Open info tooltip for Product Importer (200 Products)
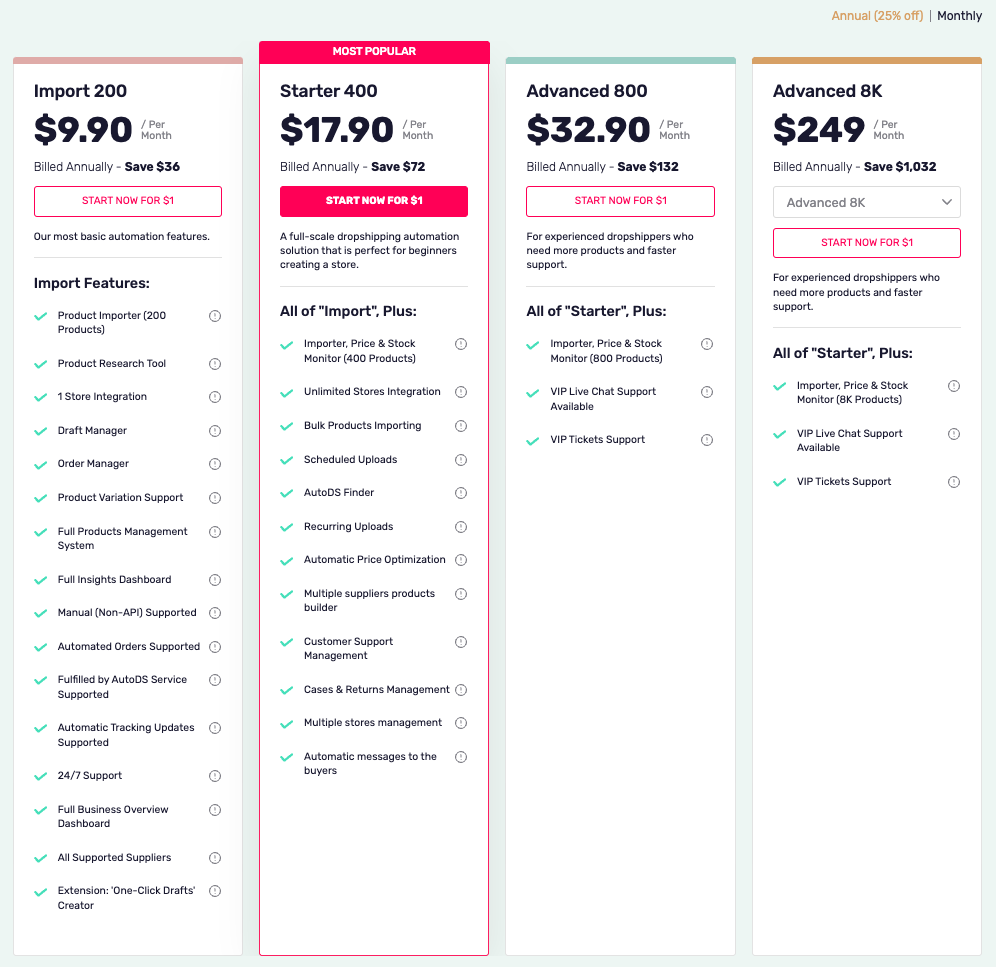The width and height of the screenshot is (996, 967). (215, 316)
